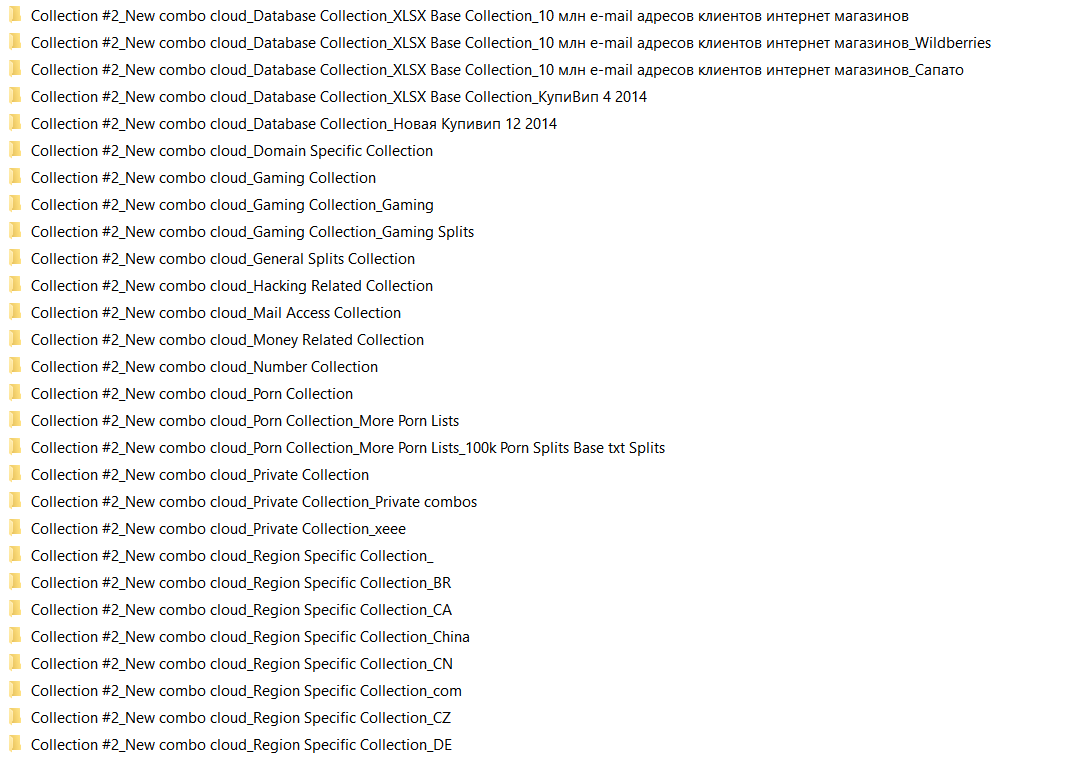Select the XLSX Base Collection_10 млн e-mail folder without suffix

469,16
